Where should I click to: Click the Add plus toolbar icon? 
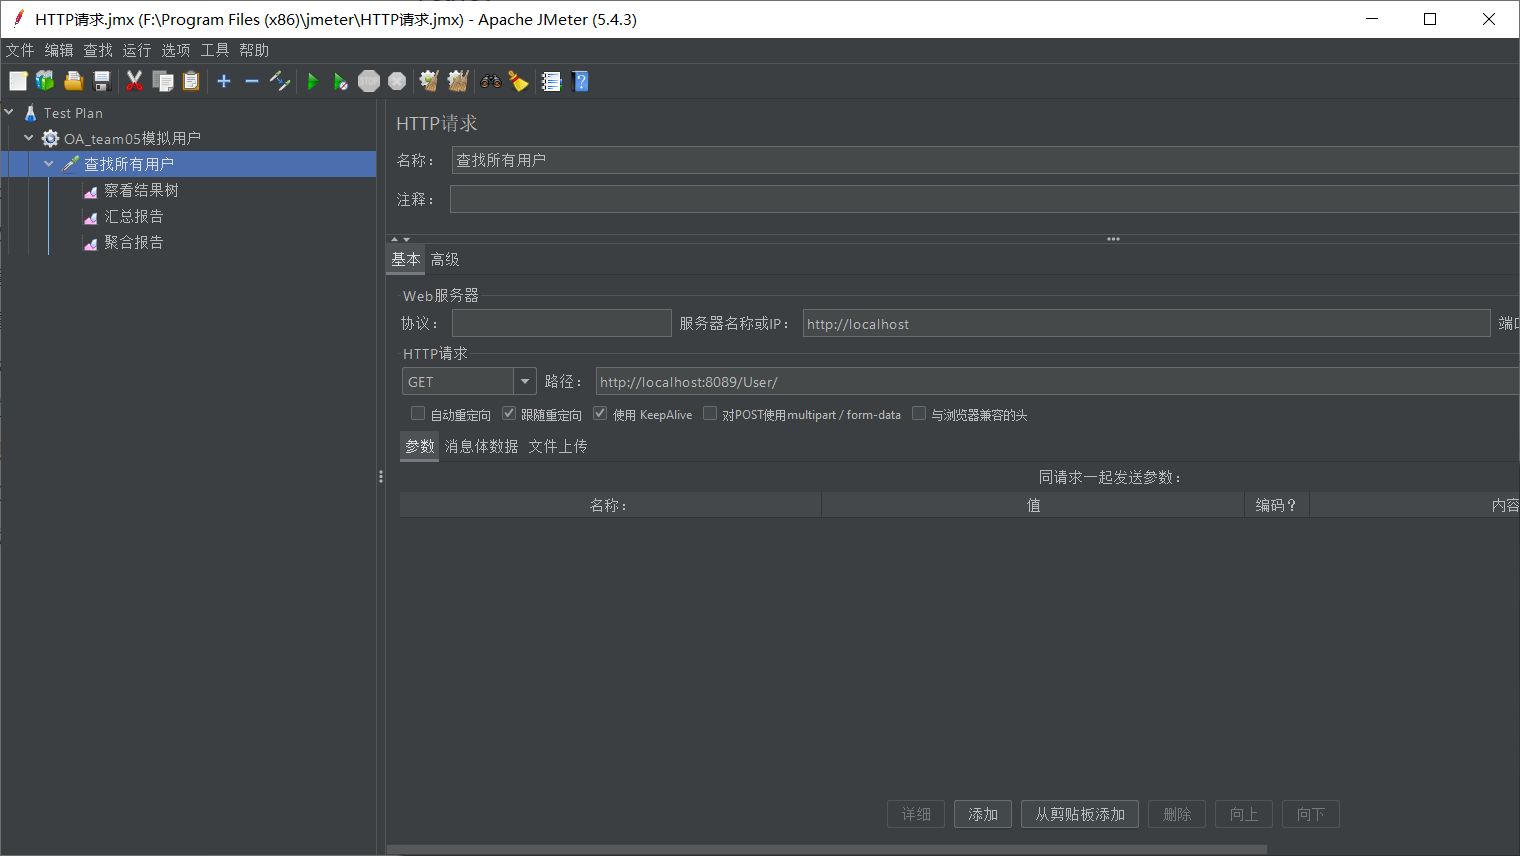224,81
